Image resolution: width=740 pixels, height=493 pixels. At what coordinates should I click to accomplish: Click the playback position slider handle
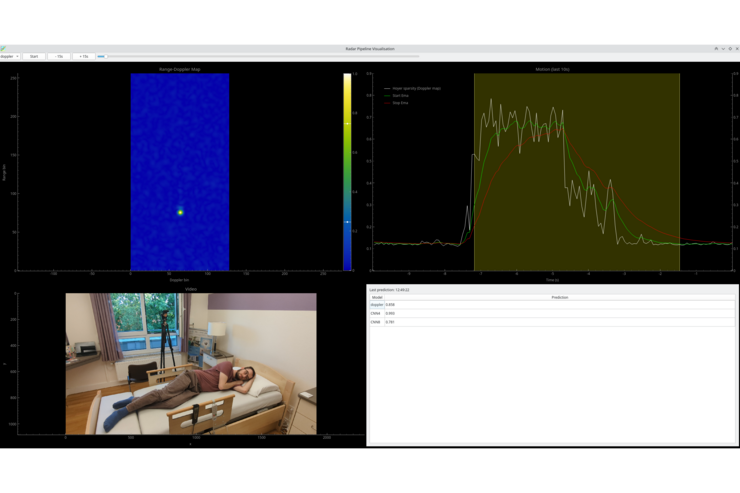[x=105, y=56]
